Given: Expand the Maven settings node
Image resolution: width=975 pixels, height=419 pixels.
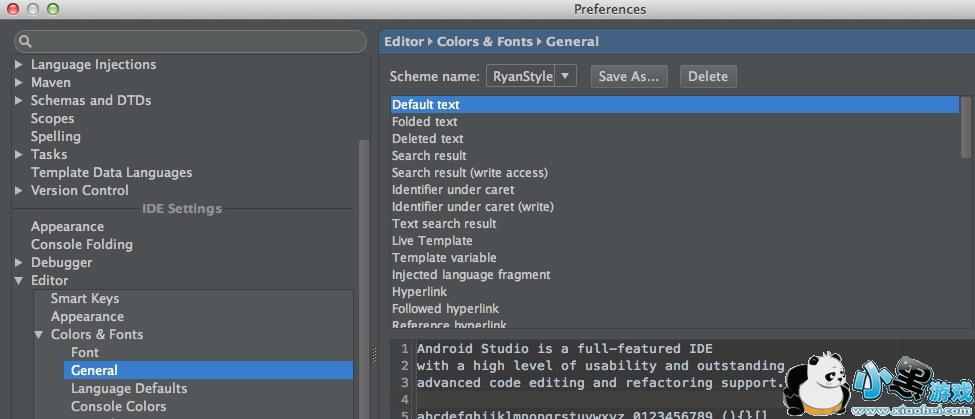Looking at the screenshot, I should (x=19, y=83).
